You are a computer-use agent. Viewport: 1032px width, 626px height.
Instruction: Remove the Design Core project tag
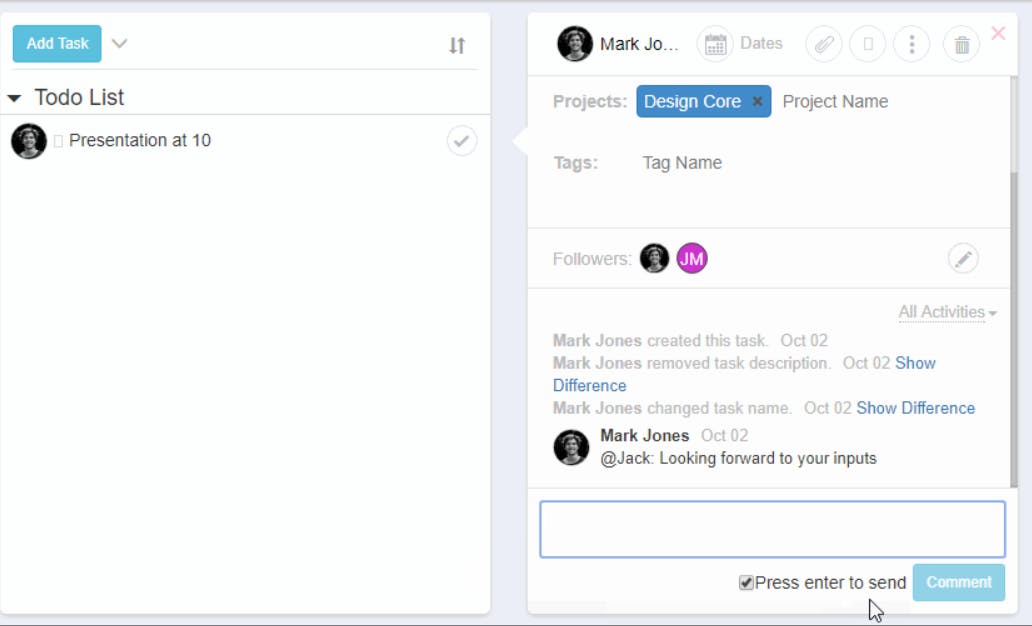[757, 101]
